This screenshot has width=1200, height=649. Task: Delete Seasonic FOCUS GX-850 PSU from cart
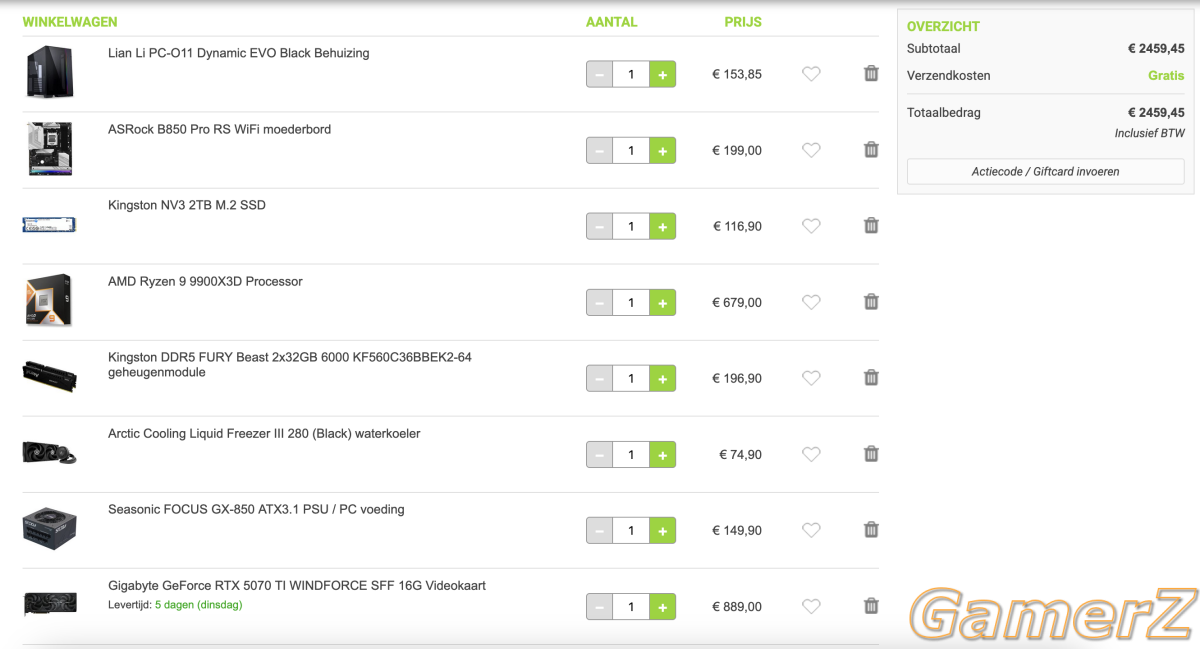click(871, 530)
